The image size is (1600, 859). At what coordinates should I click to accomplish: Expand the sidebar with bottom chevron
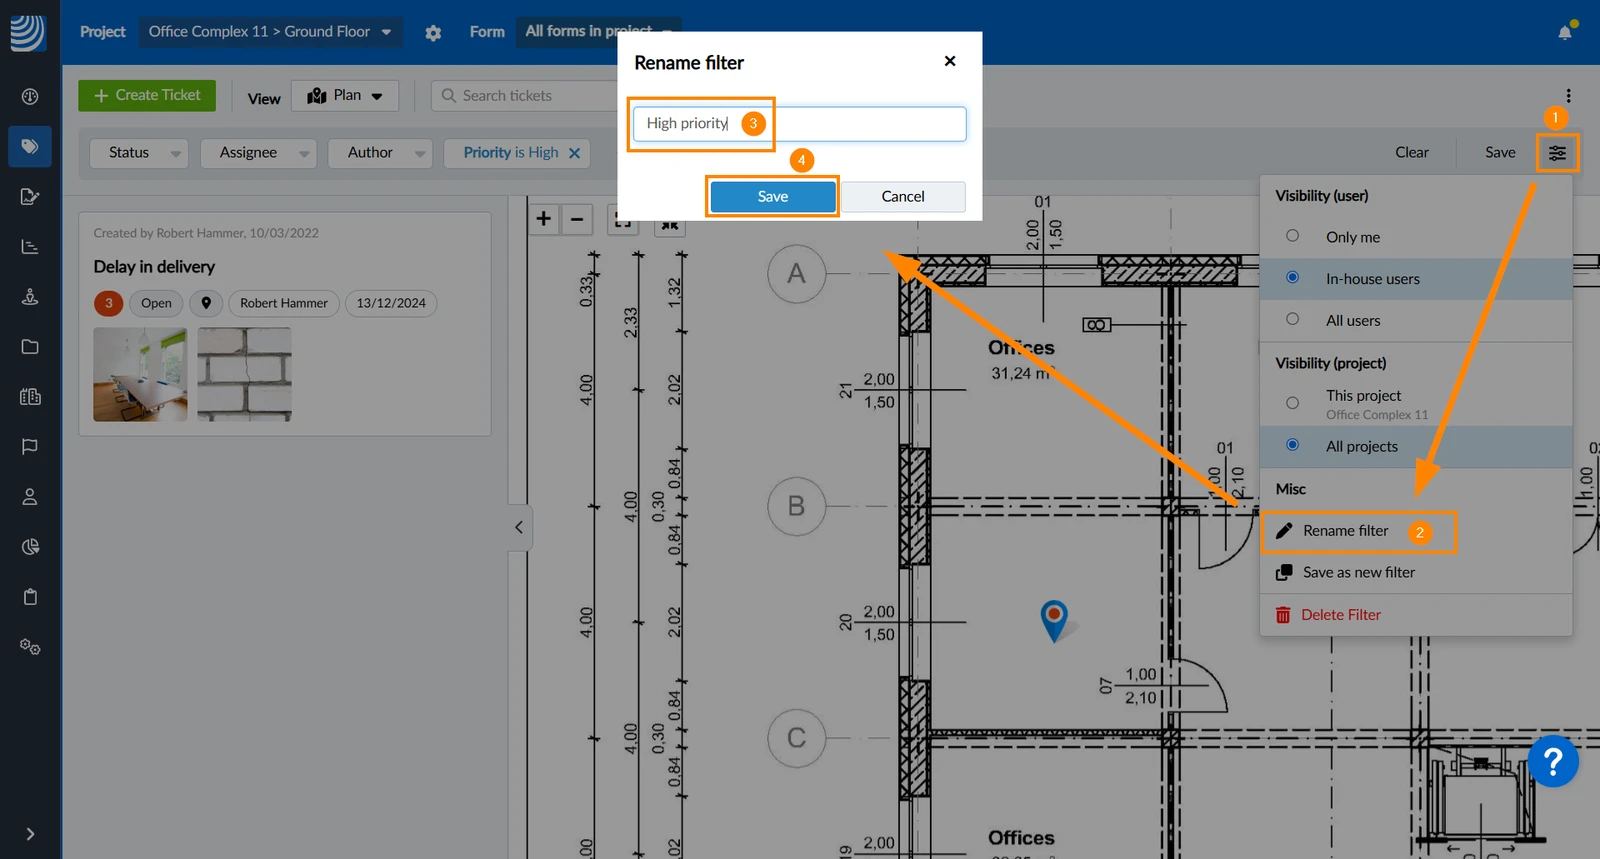click(x=30, y=834)
